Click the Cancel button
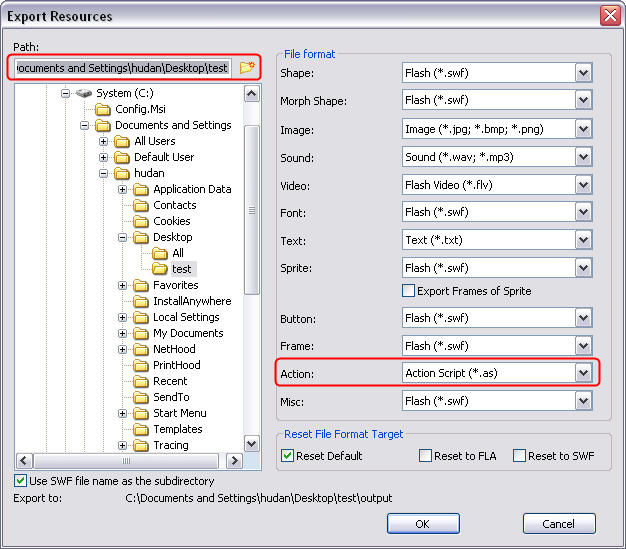 (x=559, y=523)
